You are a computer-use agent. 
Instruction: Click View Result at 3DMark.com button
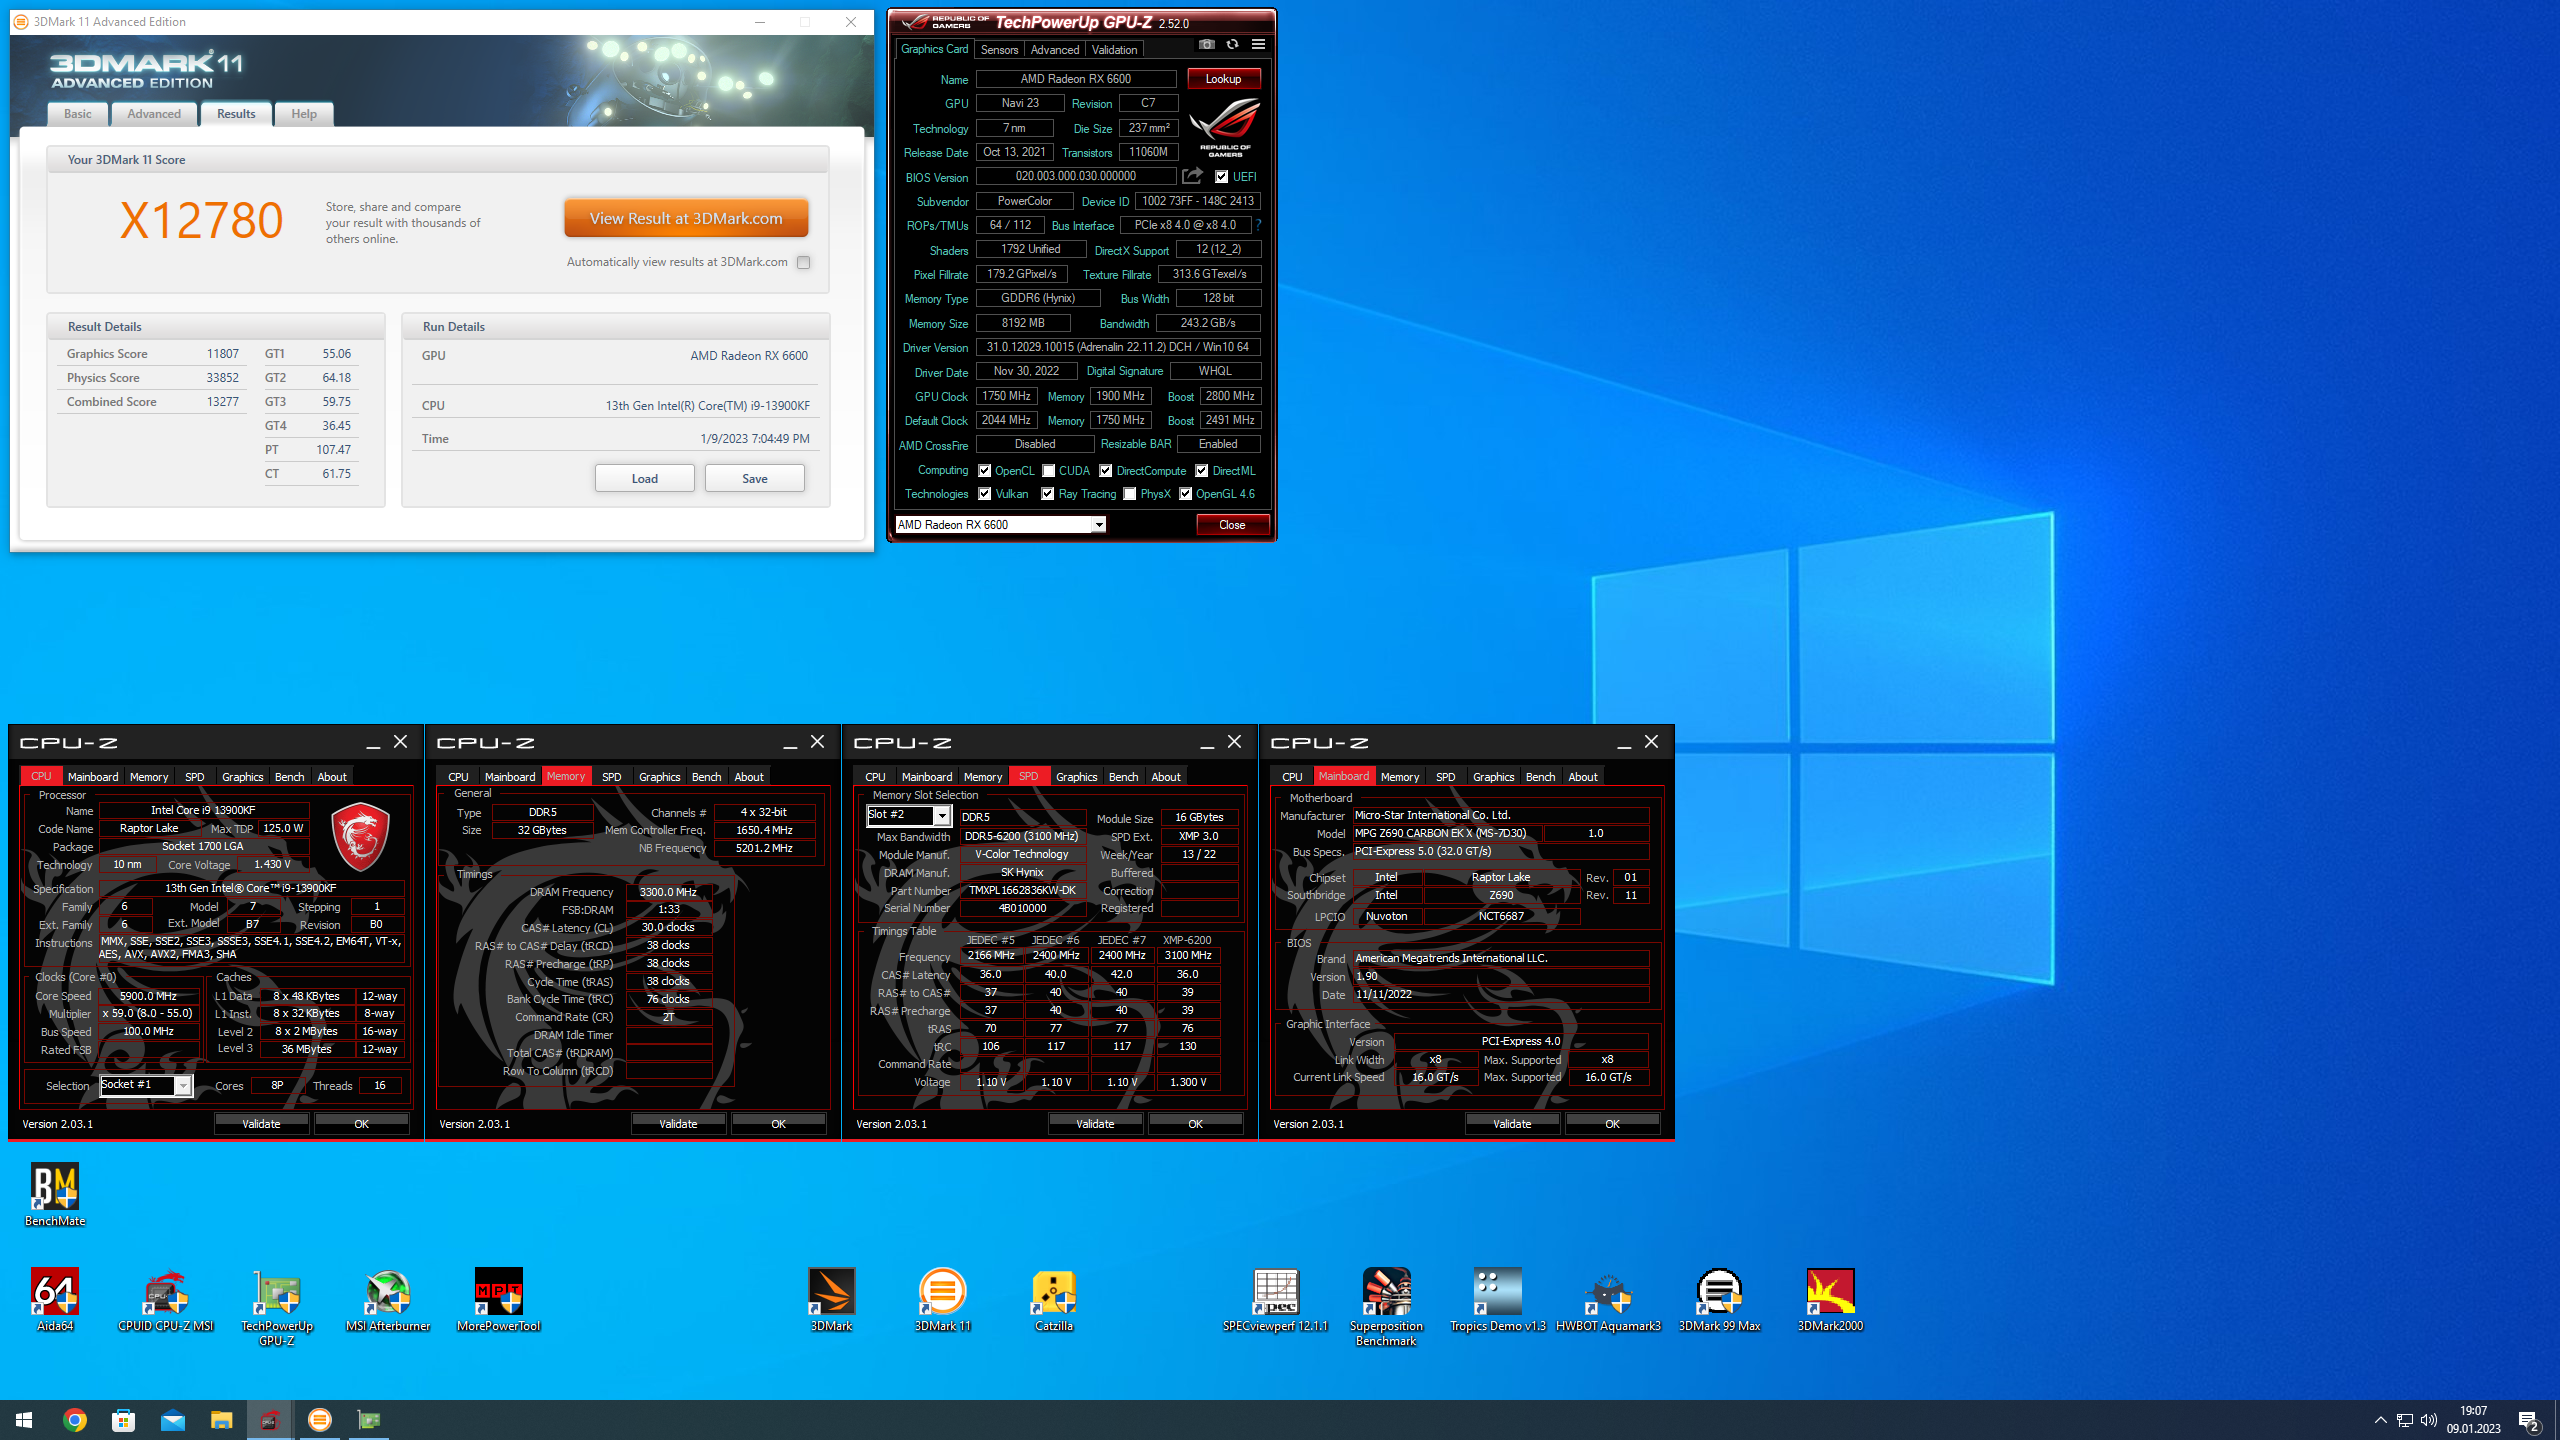686,219
